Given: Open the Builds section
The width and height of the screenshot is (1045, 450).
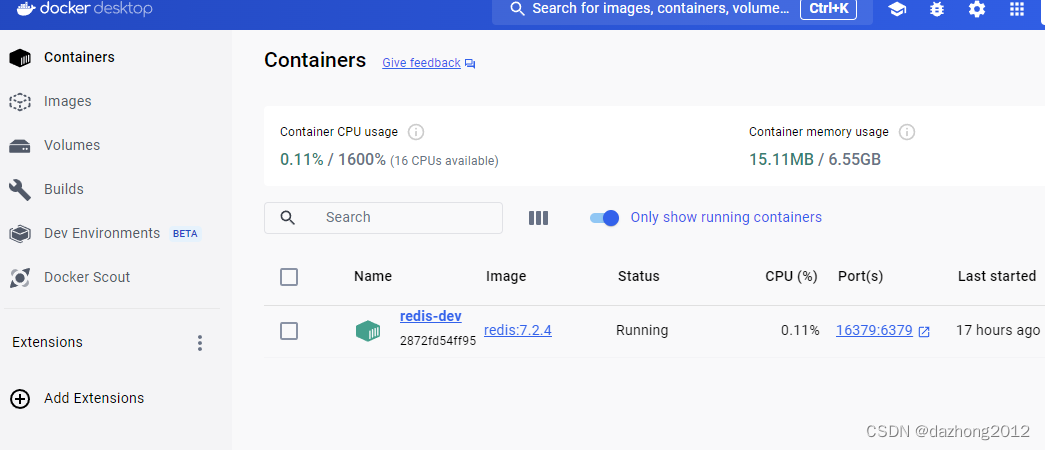Looking at the screenshot, I should (63, 189).
